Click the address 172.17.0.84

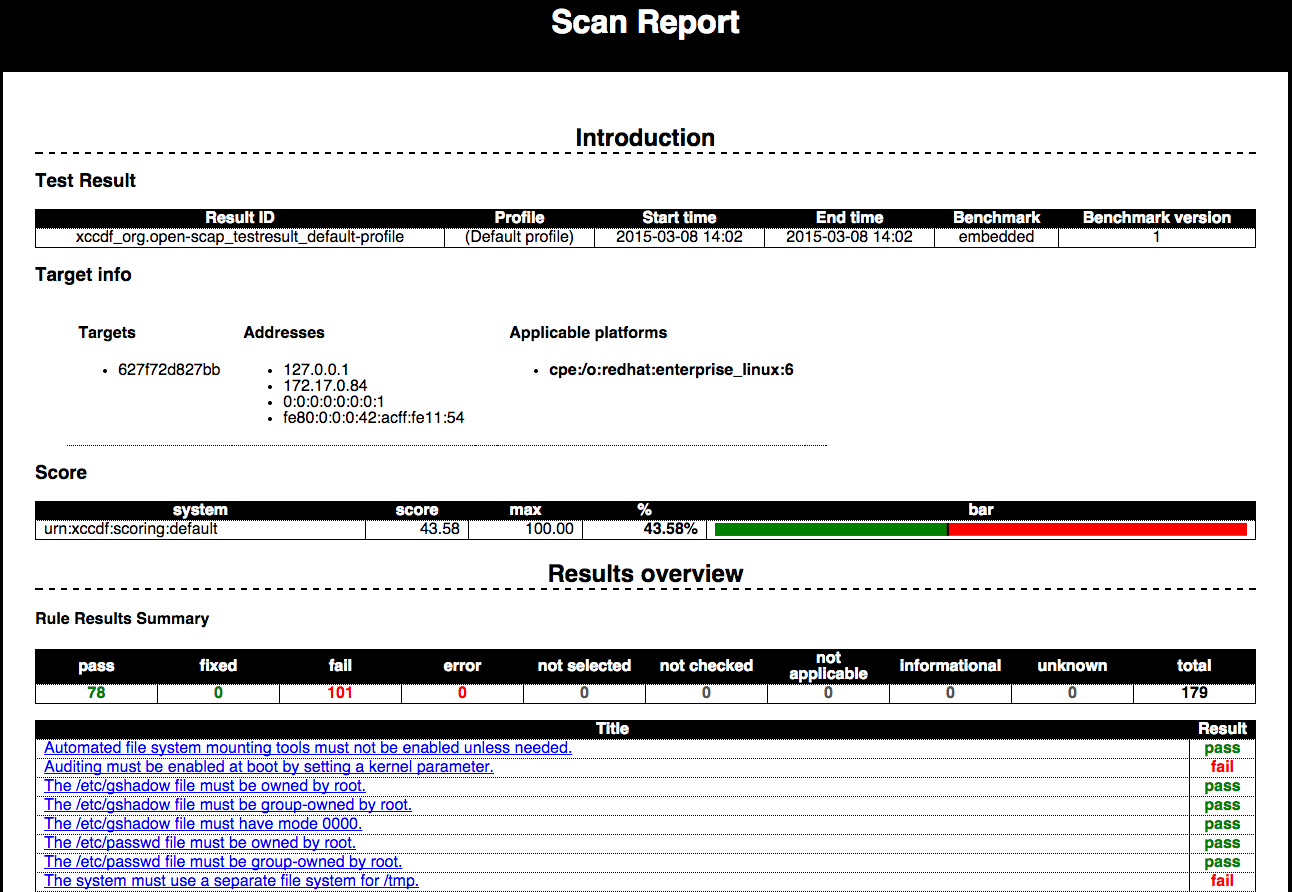(325, 385)
